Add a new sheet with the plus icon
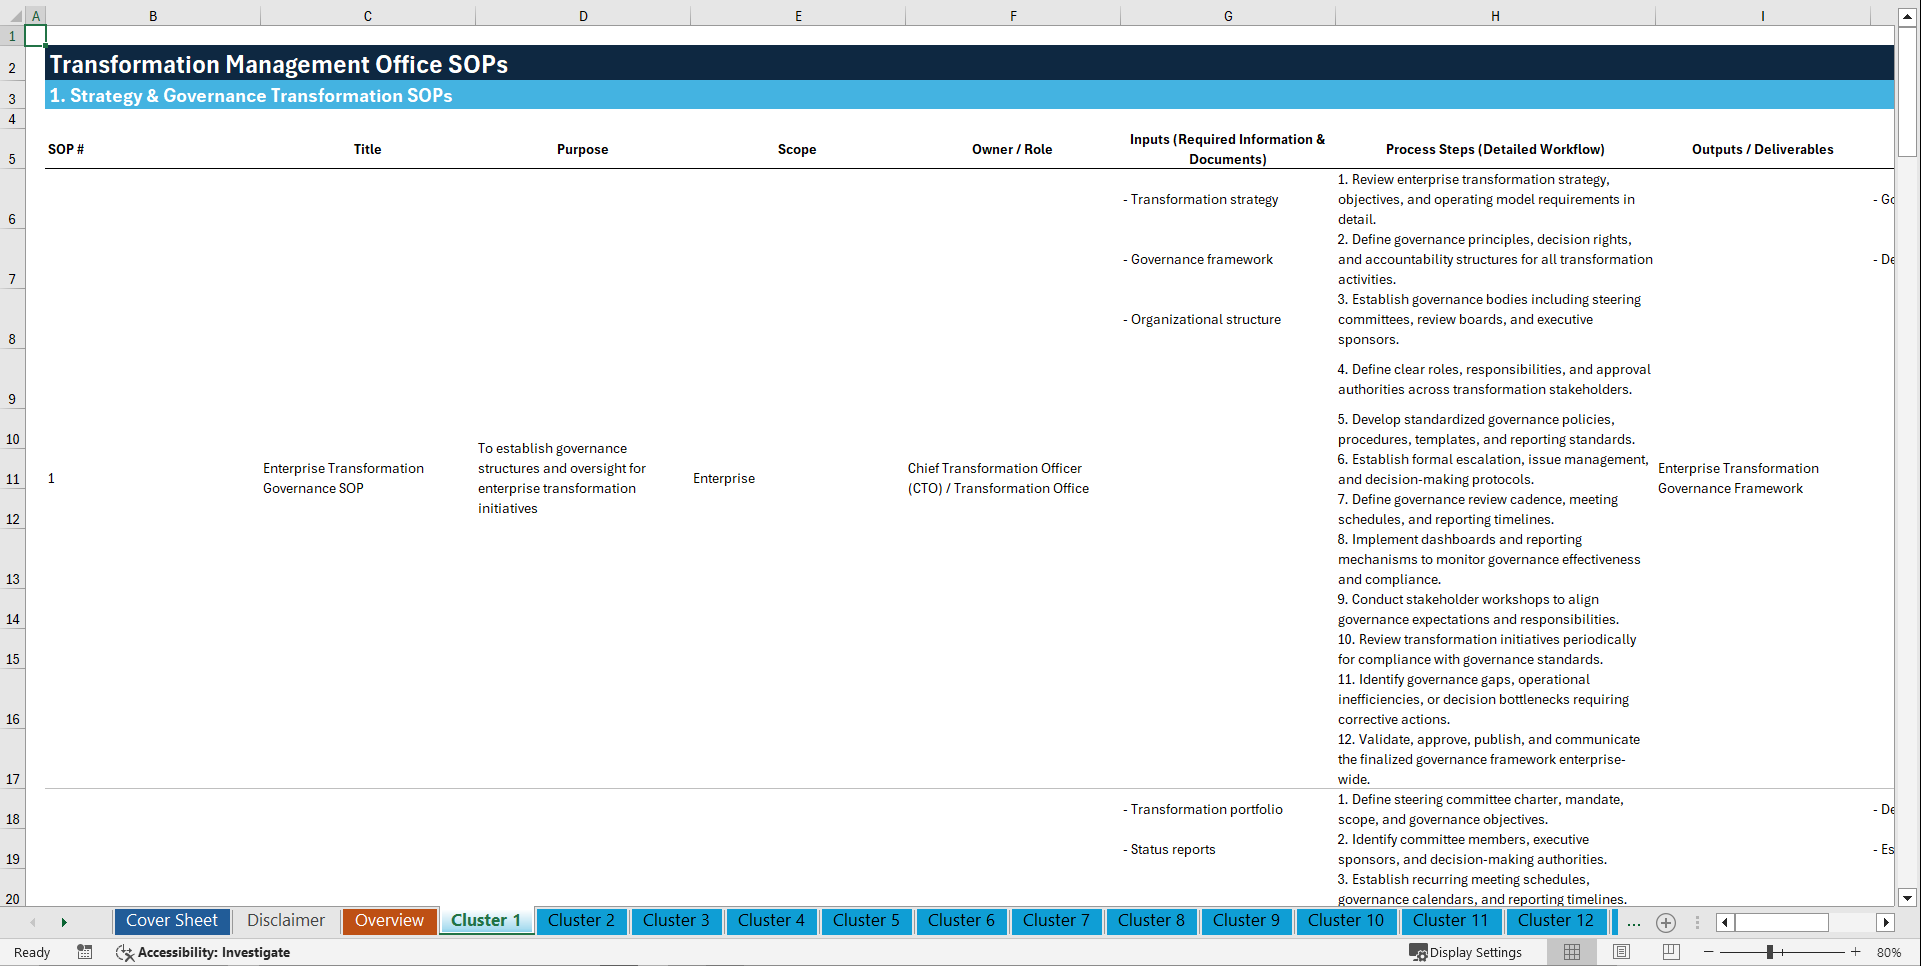This screenshot has height=966, width=1921. point(1666,922)
